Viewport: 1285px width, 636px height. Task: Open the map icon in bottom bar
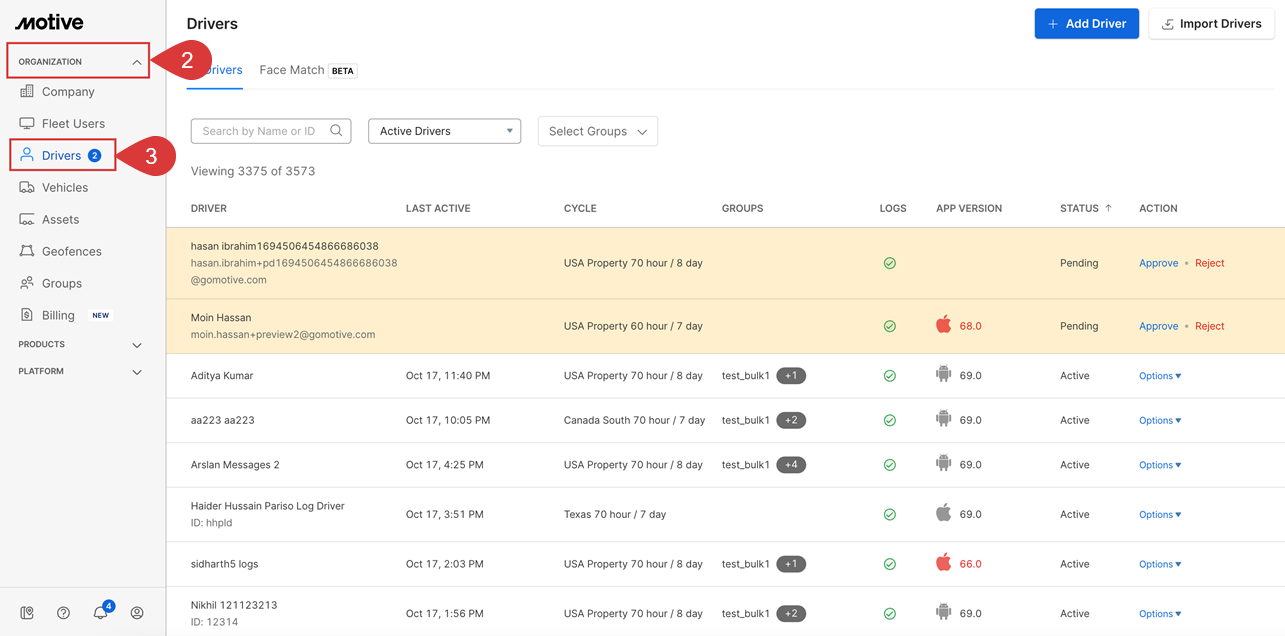coord(27,613)
